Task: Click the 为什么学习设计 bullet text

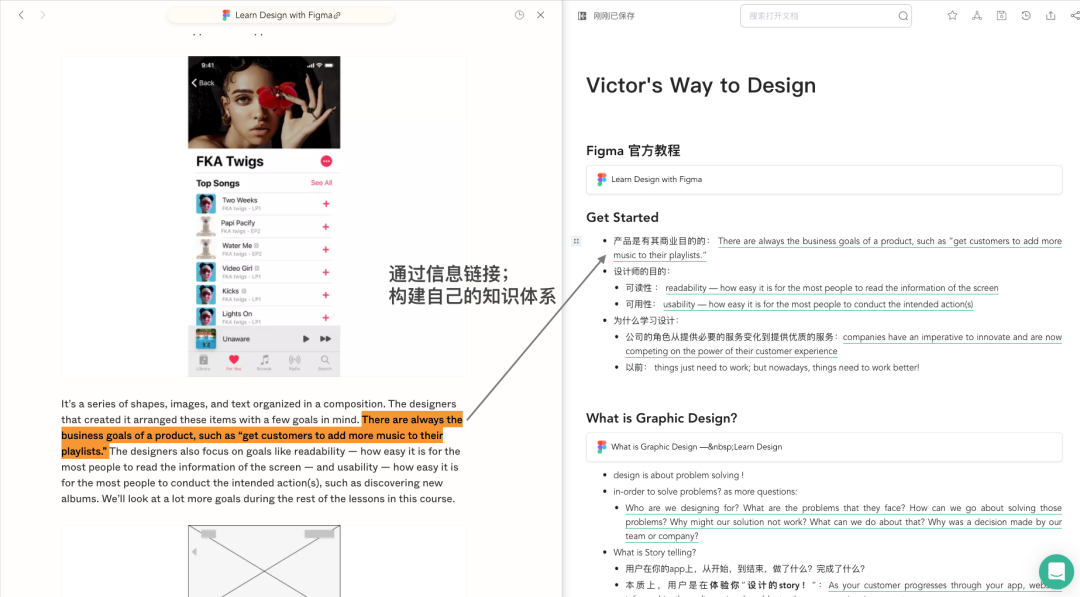Action: pos(646,320)
